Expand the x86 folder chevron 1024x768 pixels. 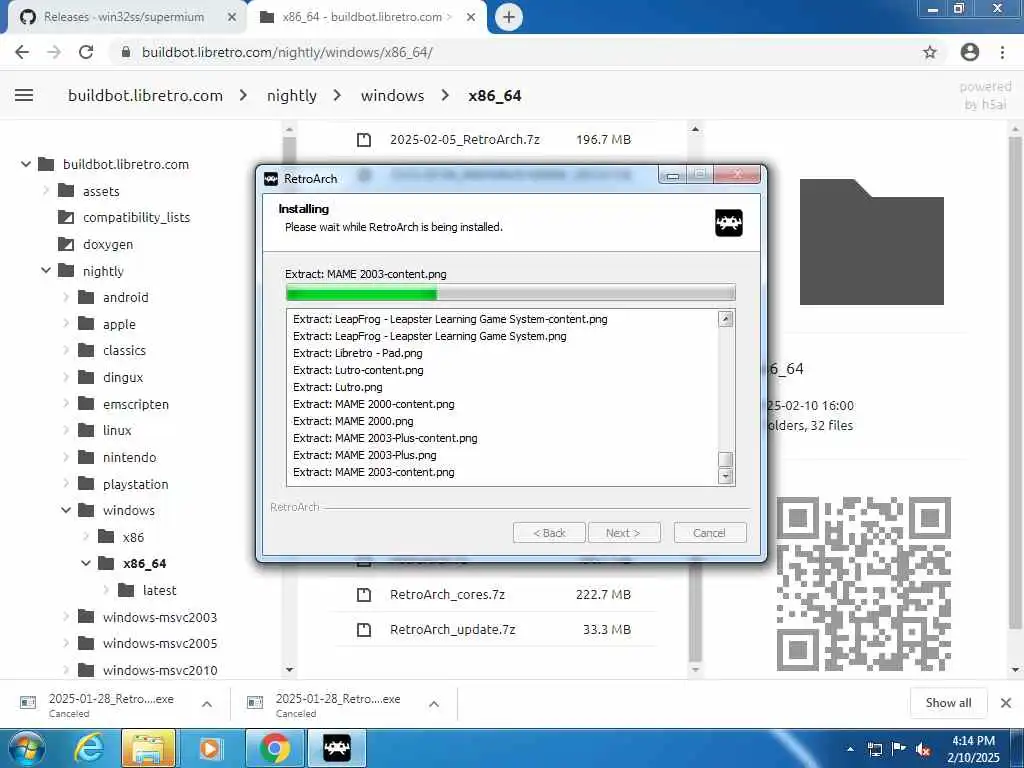[86, 537]
